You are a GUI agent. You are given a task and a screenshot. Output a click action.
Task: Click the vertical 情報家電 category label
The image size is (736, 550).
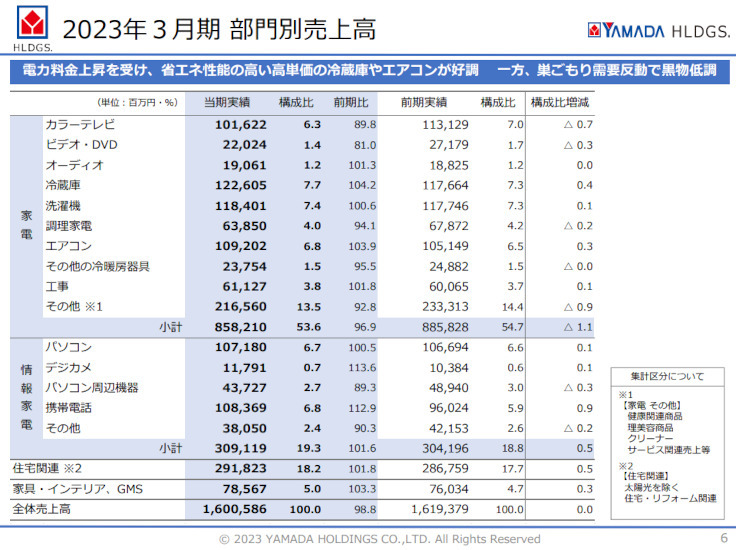coord(27,397)
